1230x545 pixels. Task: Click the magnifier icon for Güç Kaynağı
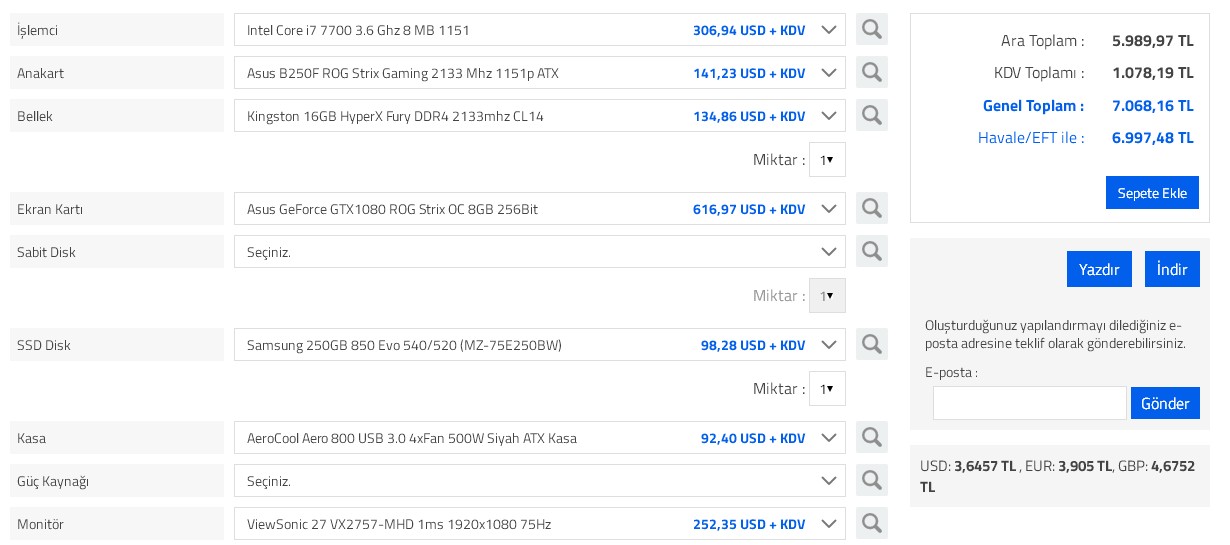tap(871, 481)
